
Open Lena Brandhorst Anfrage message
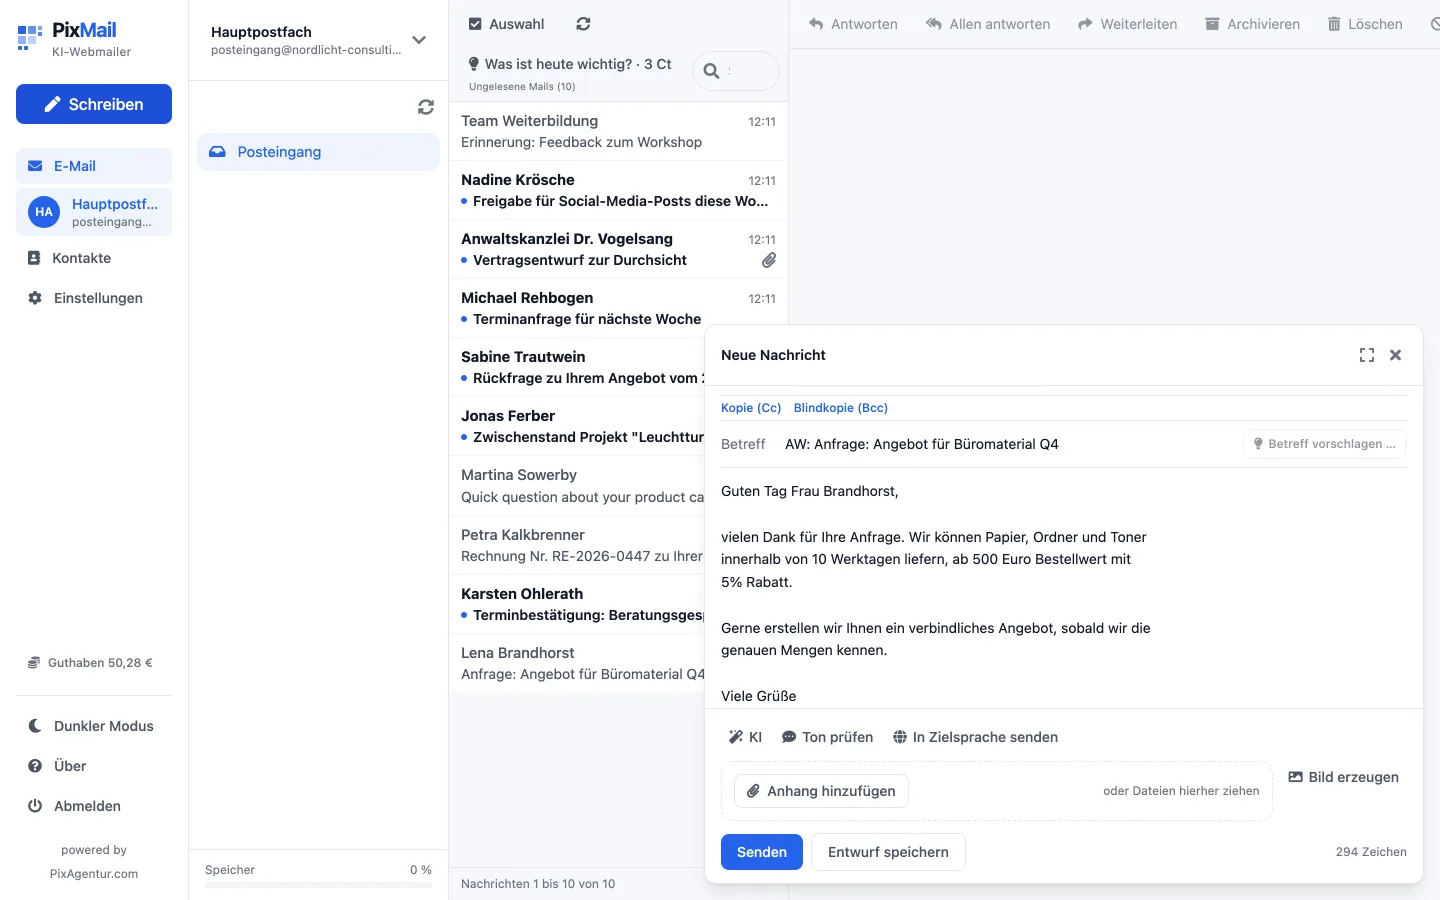pyautogui.click(x=578, y=663)
